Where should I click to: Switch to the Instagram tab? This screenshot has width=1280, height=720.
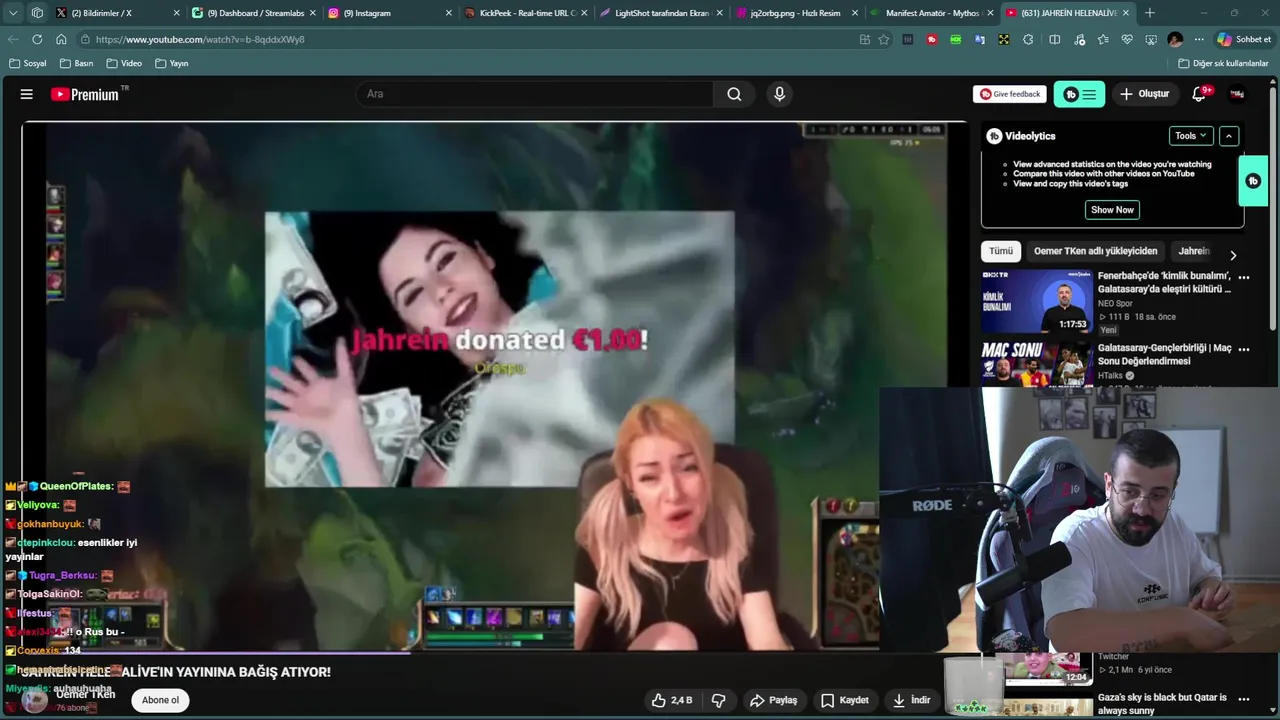[388, 13]
